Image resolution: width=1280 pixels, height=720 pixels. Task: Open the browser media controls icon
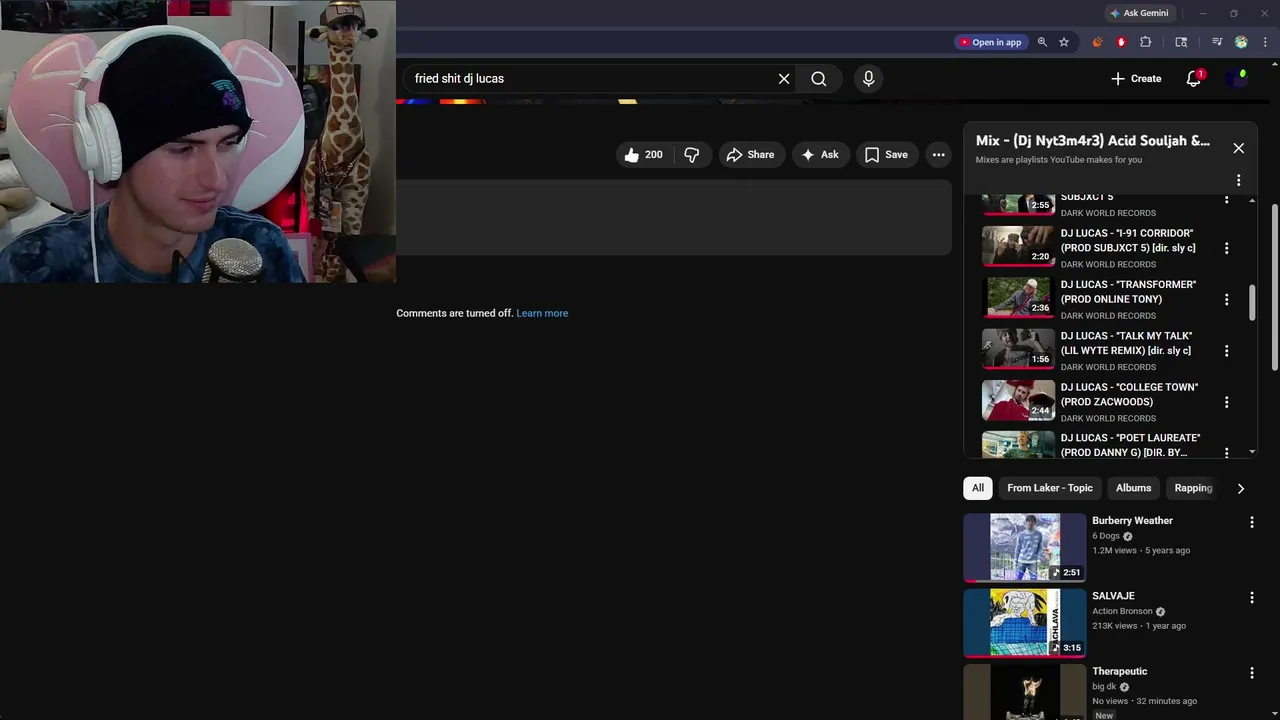(1217, 42)
